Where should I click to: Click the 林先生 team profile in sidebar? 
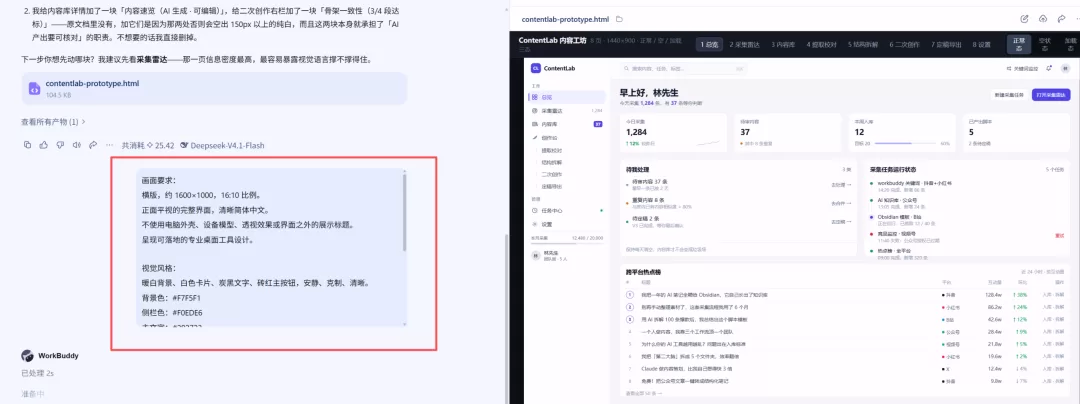point(565,257)
